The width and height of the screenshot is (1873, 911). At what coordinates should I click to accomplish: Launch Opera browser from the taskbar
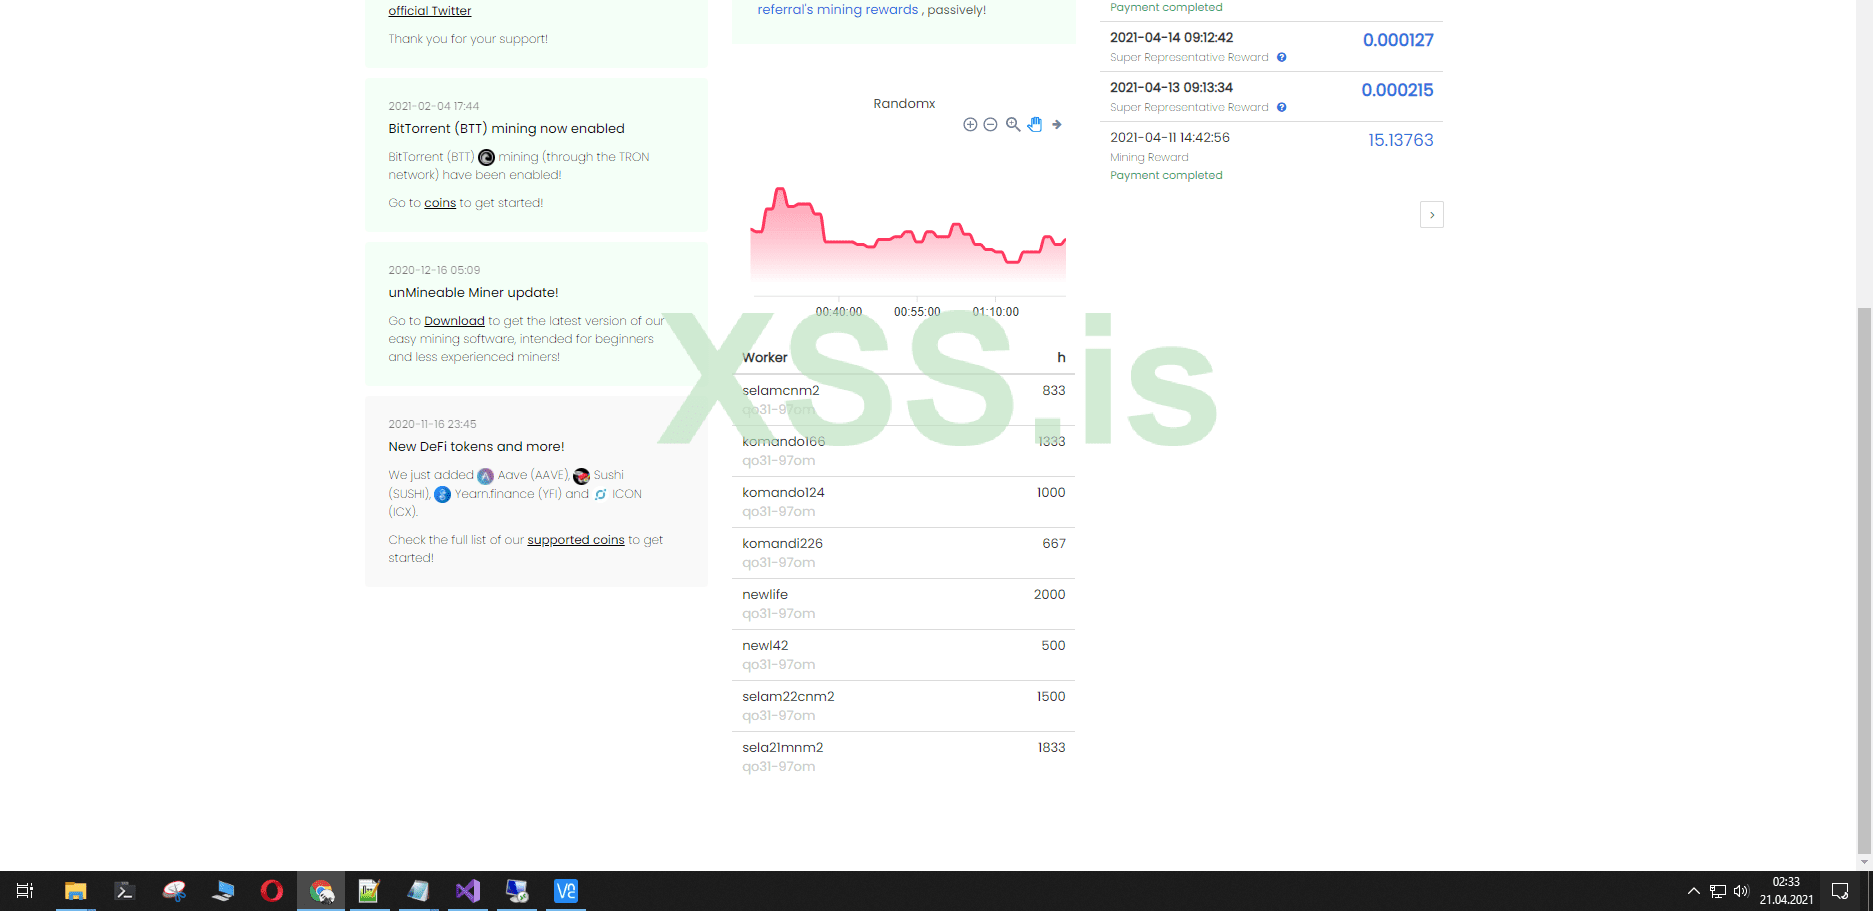272,891
